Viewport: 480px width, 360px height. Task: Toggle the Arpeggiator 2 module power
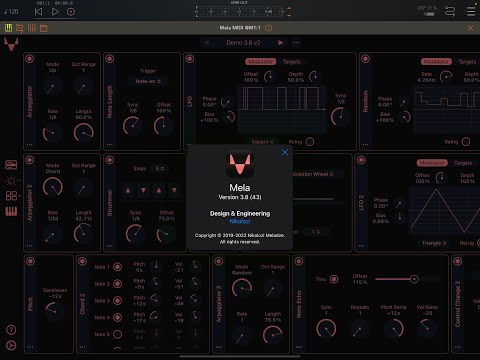[x=30, y=160]
